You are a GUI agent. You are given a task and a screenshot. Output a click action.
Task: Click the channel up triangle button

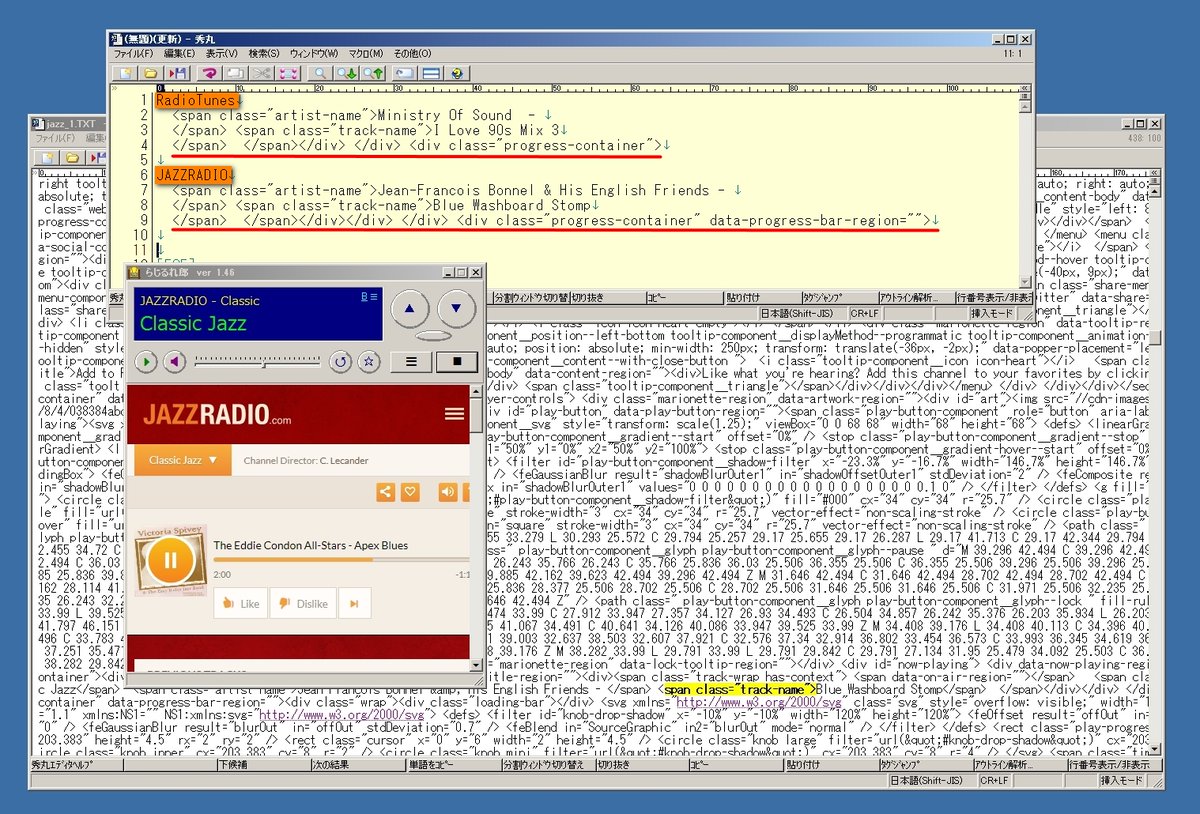click(x=409, y=308)
